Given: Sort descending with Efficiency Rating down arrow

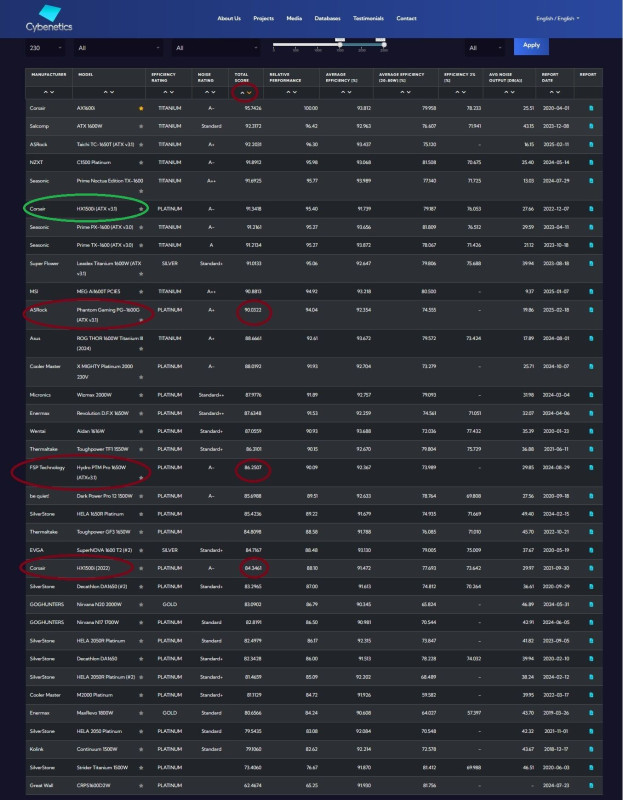Looking at the screenshot, I should tap(172, 92).
